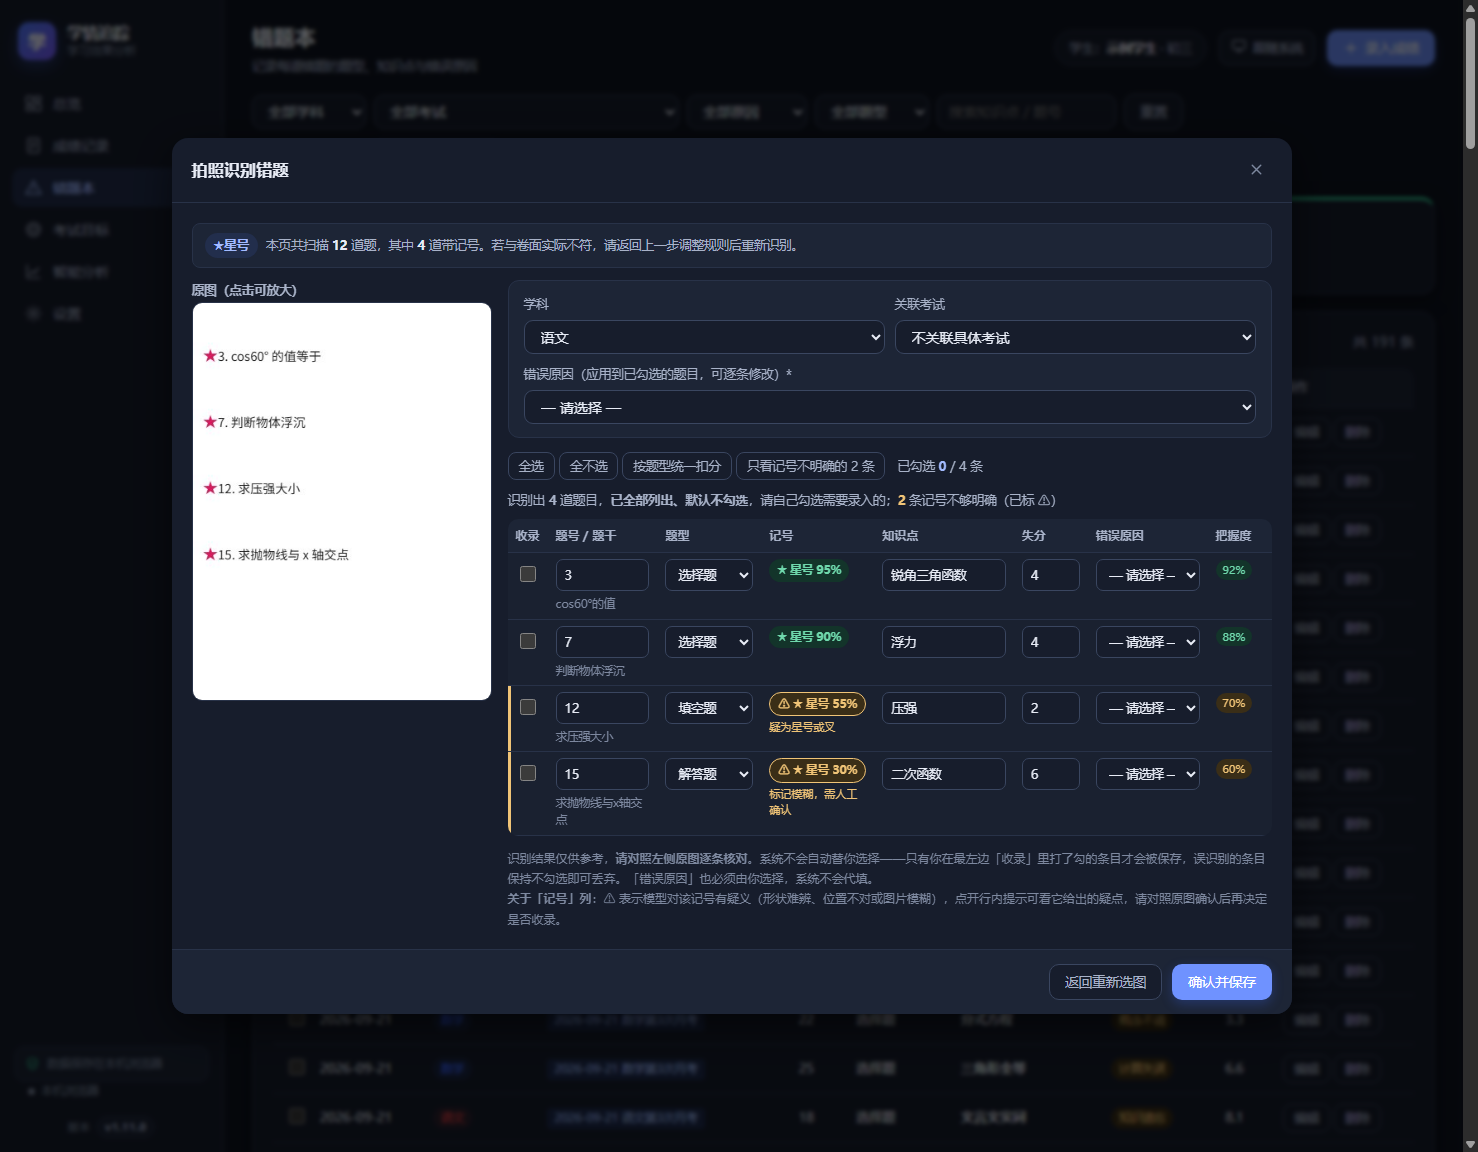
Task: Click the 全选 button
Action: point(531,466)
